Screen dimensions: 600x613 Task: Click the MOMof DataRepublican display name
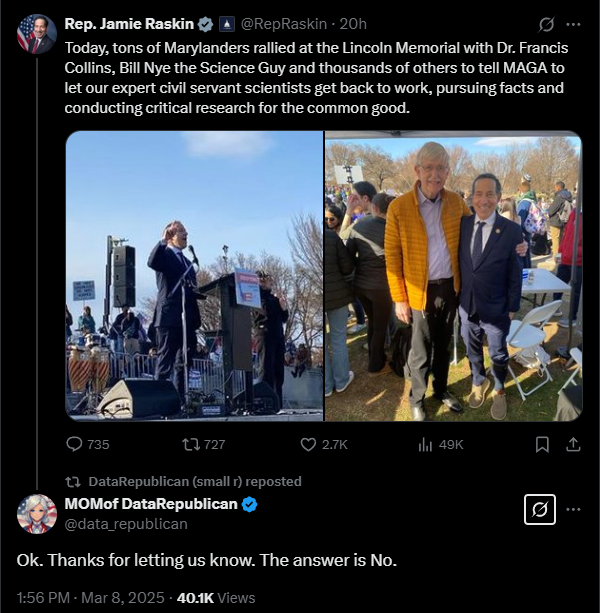(151, 504)
